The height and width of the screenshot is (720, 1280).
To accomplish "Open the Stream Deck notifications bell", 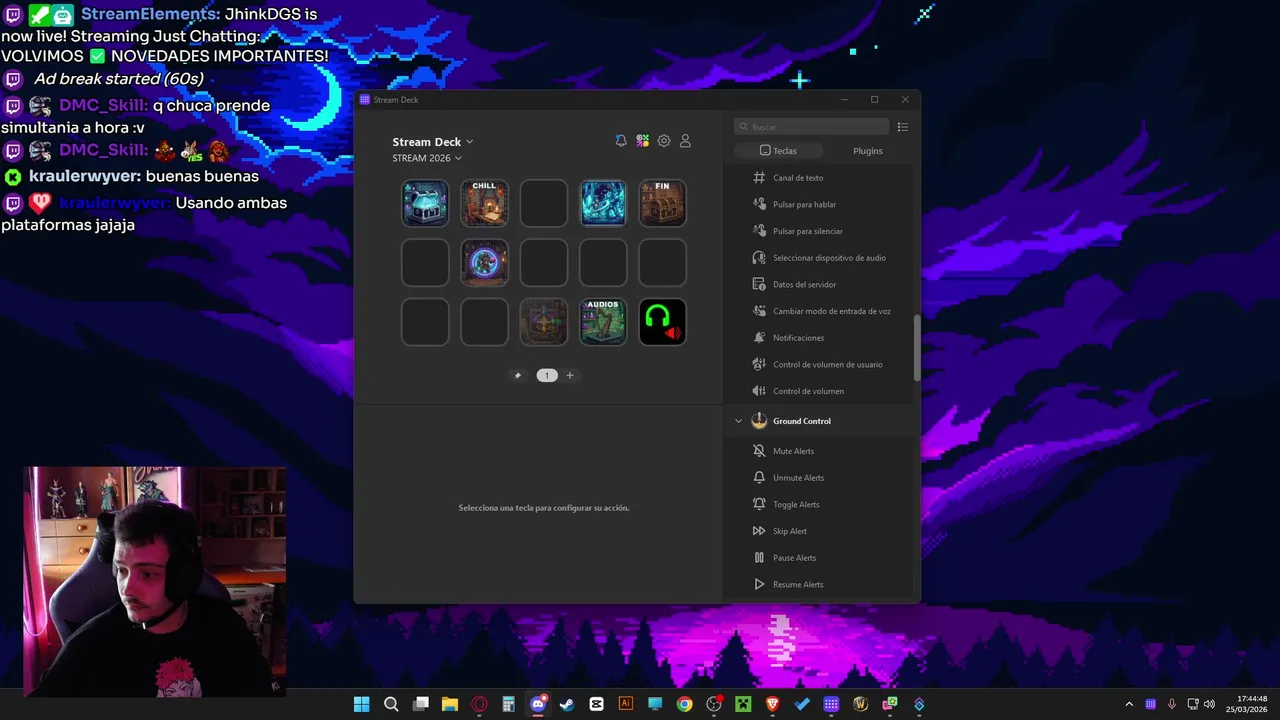I will [x=621, y=141].
